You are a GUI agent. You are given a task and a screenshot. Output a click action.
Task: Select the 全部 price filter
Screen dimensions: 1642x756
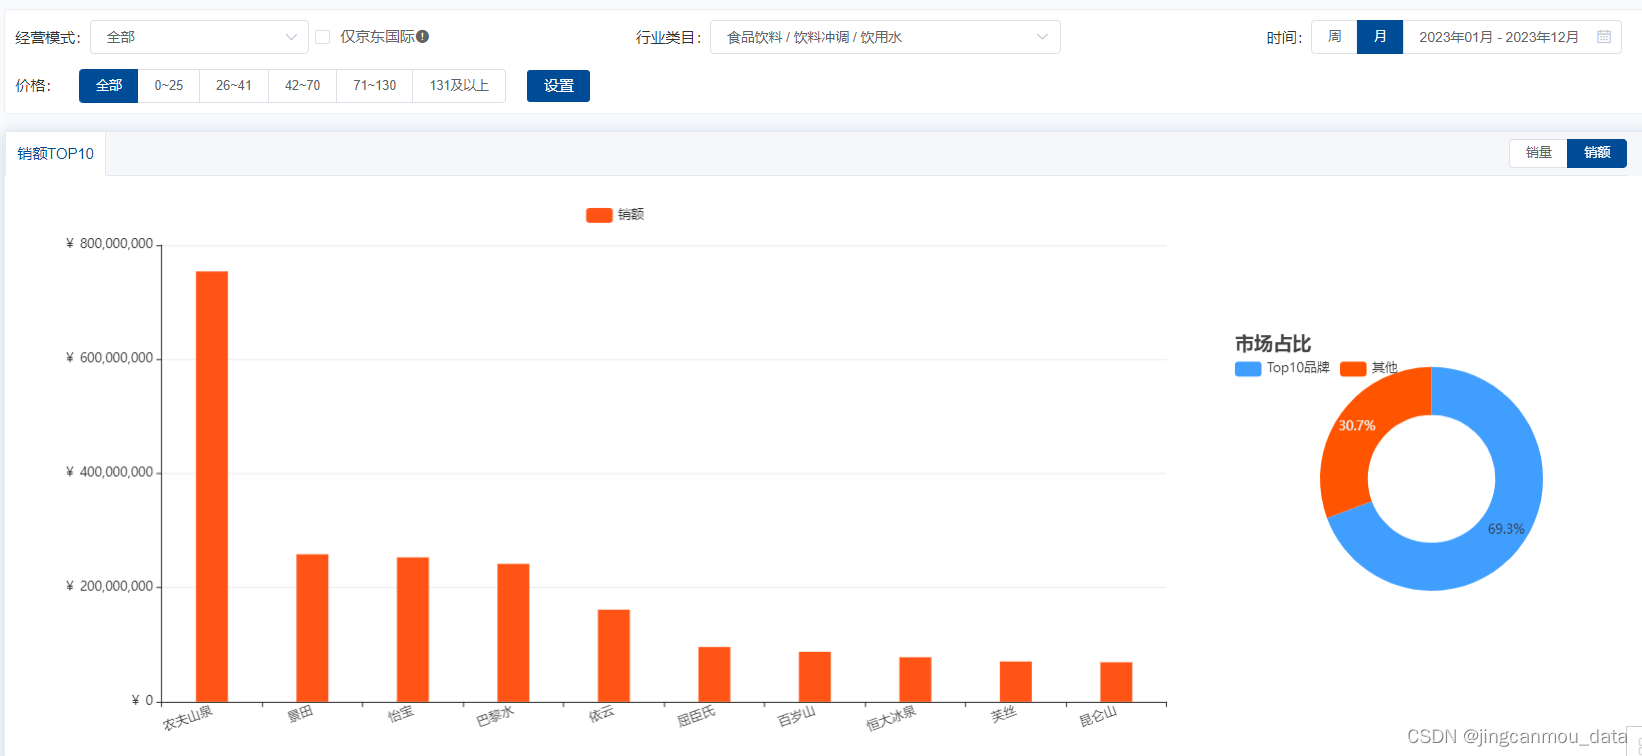[108, 86]
